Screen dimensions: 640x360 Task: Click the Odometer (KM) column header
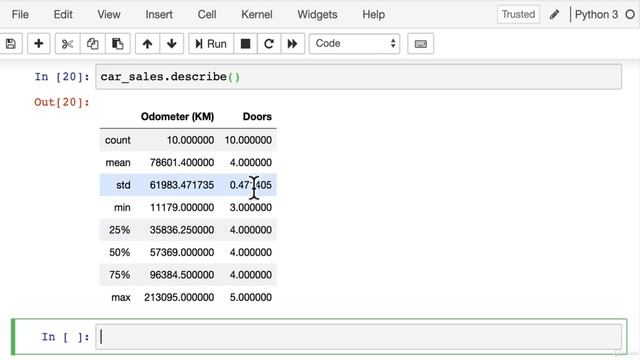[x=177, y=117]
